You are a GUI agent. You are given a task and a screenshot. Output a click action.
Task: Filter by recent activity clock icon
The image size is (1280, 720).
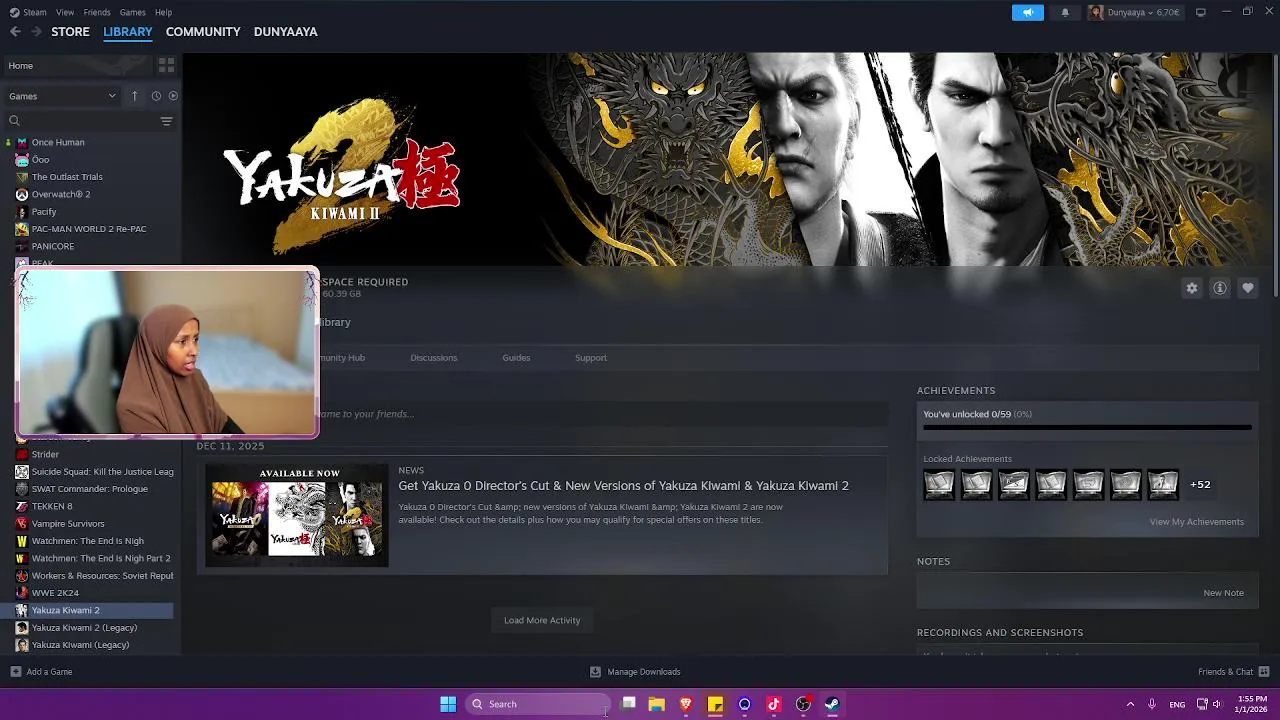point(156,96)
